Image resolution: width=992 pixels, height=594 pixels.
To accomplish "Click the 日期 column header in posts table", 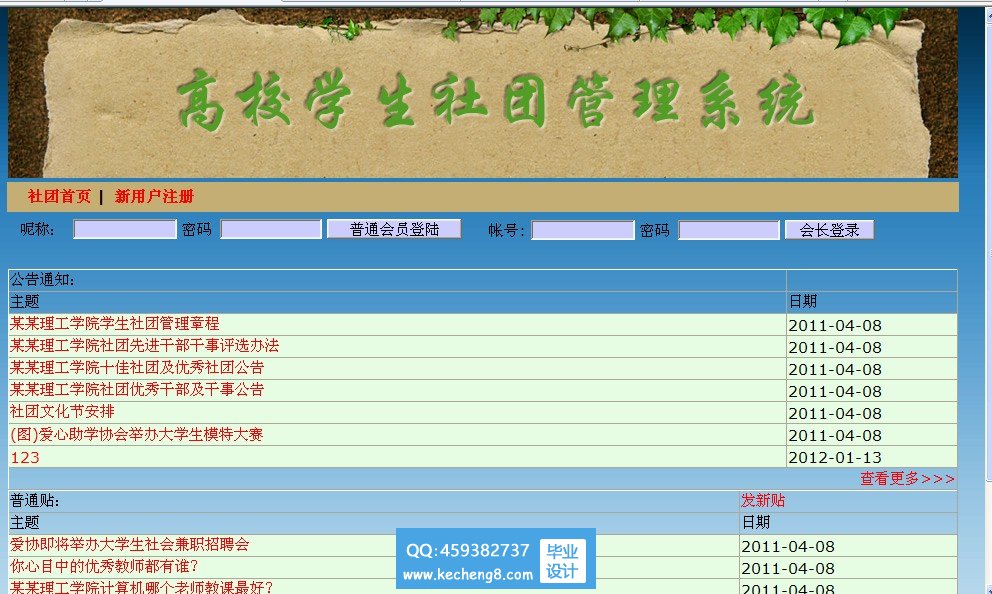I will [848, 523].
